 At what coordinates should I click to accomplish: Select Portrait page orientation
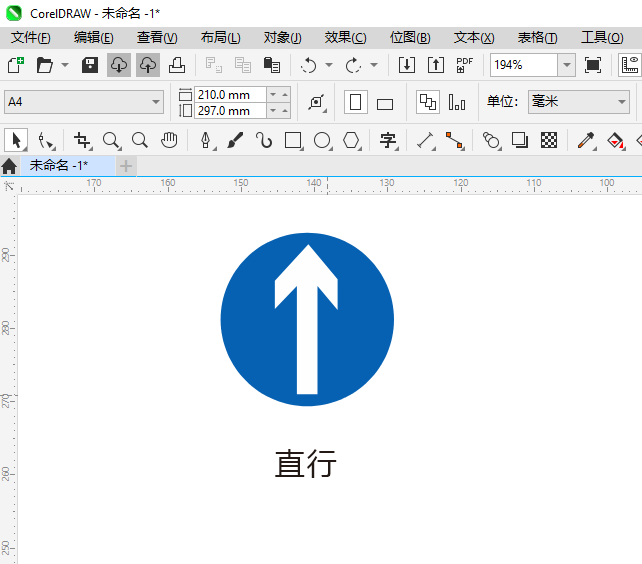pos(355,102)
